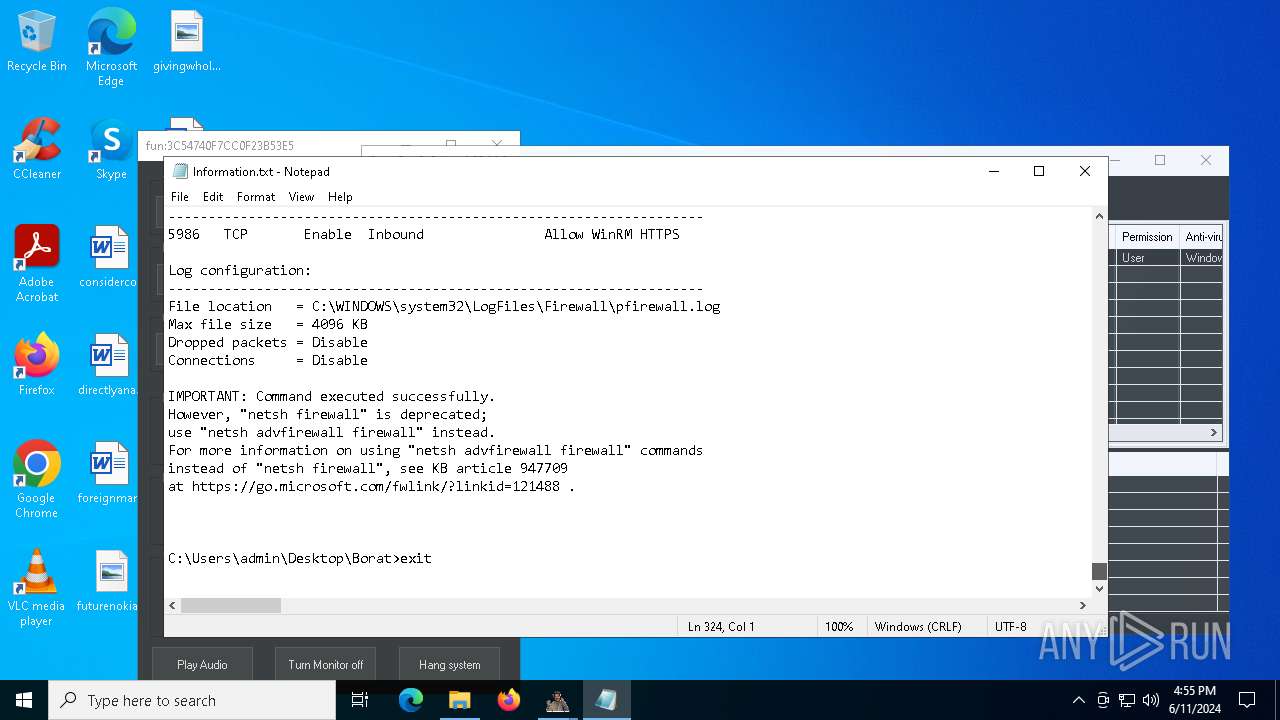Click the horizontal scroll left arrow in Notepad
The height and width of the screenshot is (720, 1280).
[x=173, y=605]
